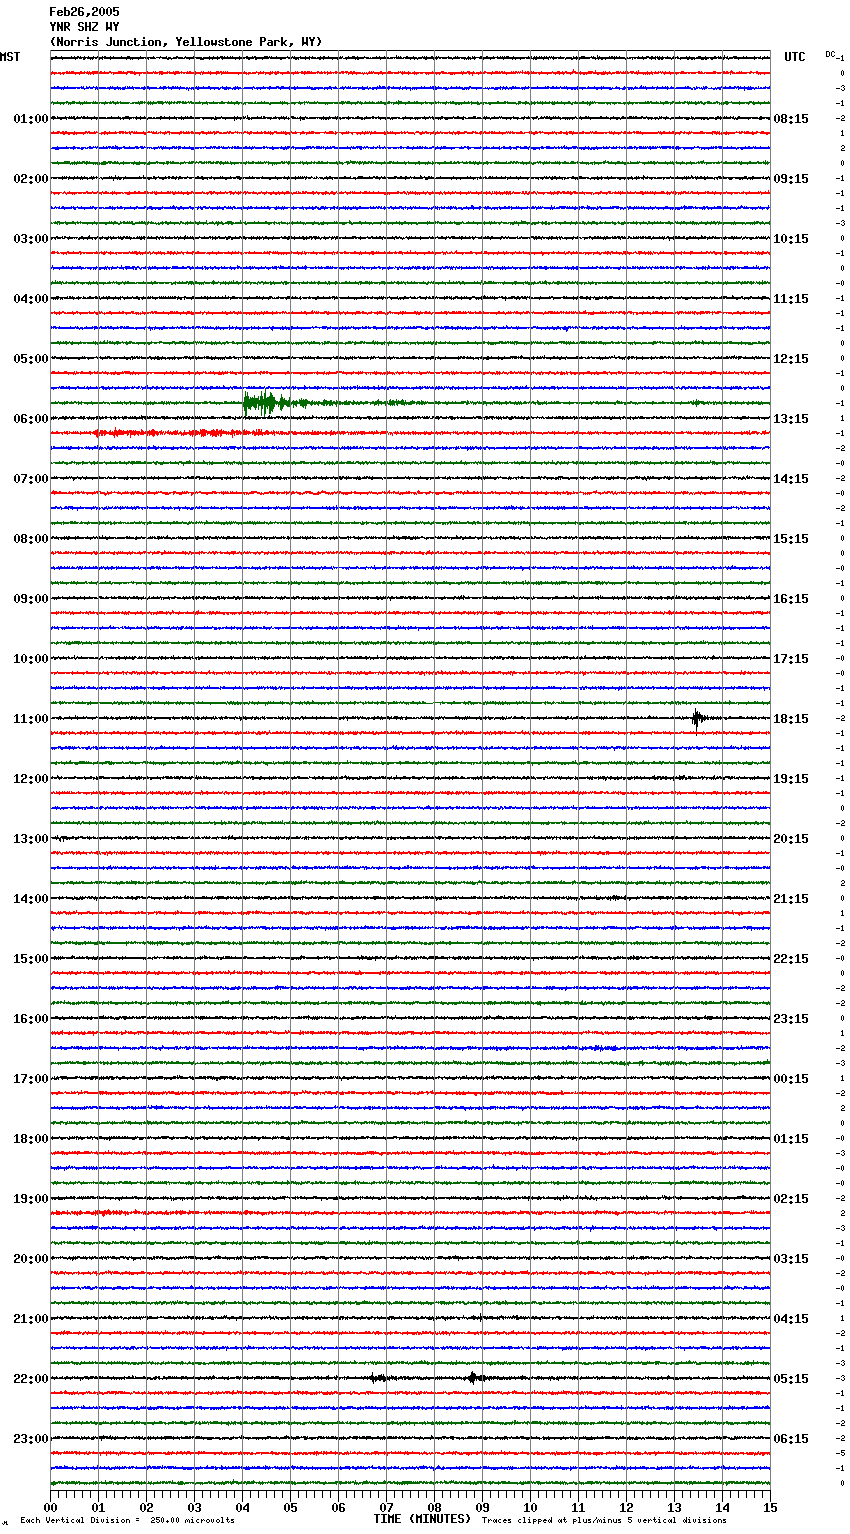Click the 14:15 UTC time label
850x1534 pixels.
tap(791, 479)
